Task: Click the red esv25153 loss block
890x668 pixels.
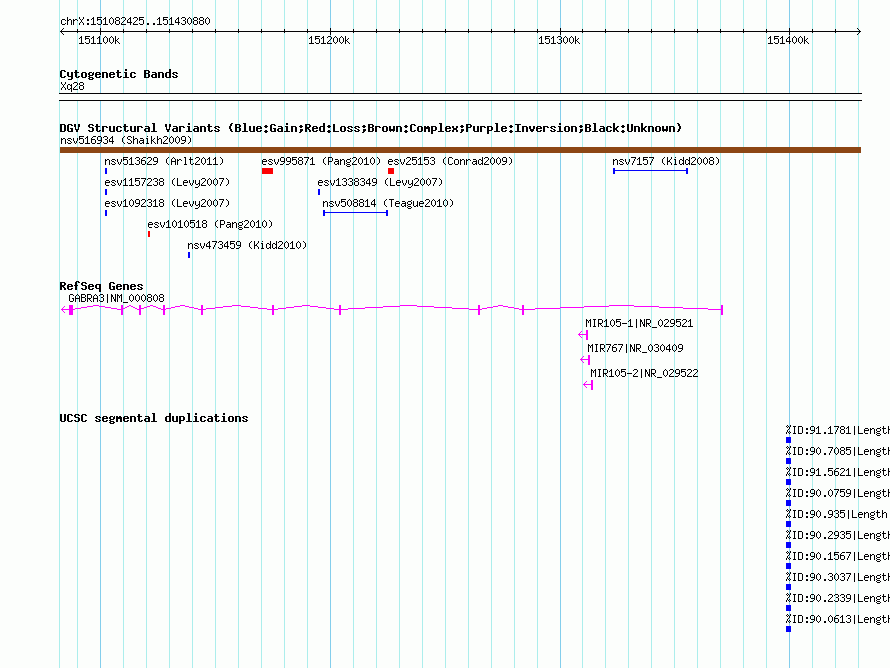Action: pyautogui.click(x=391, y=171)
